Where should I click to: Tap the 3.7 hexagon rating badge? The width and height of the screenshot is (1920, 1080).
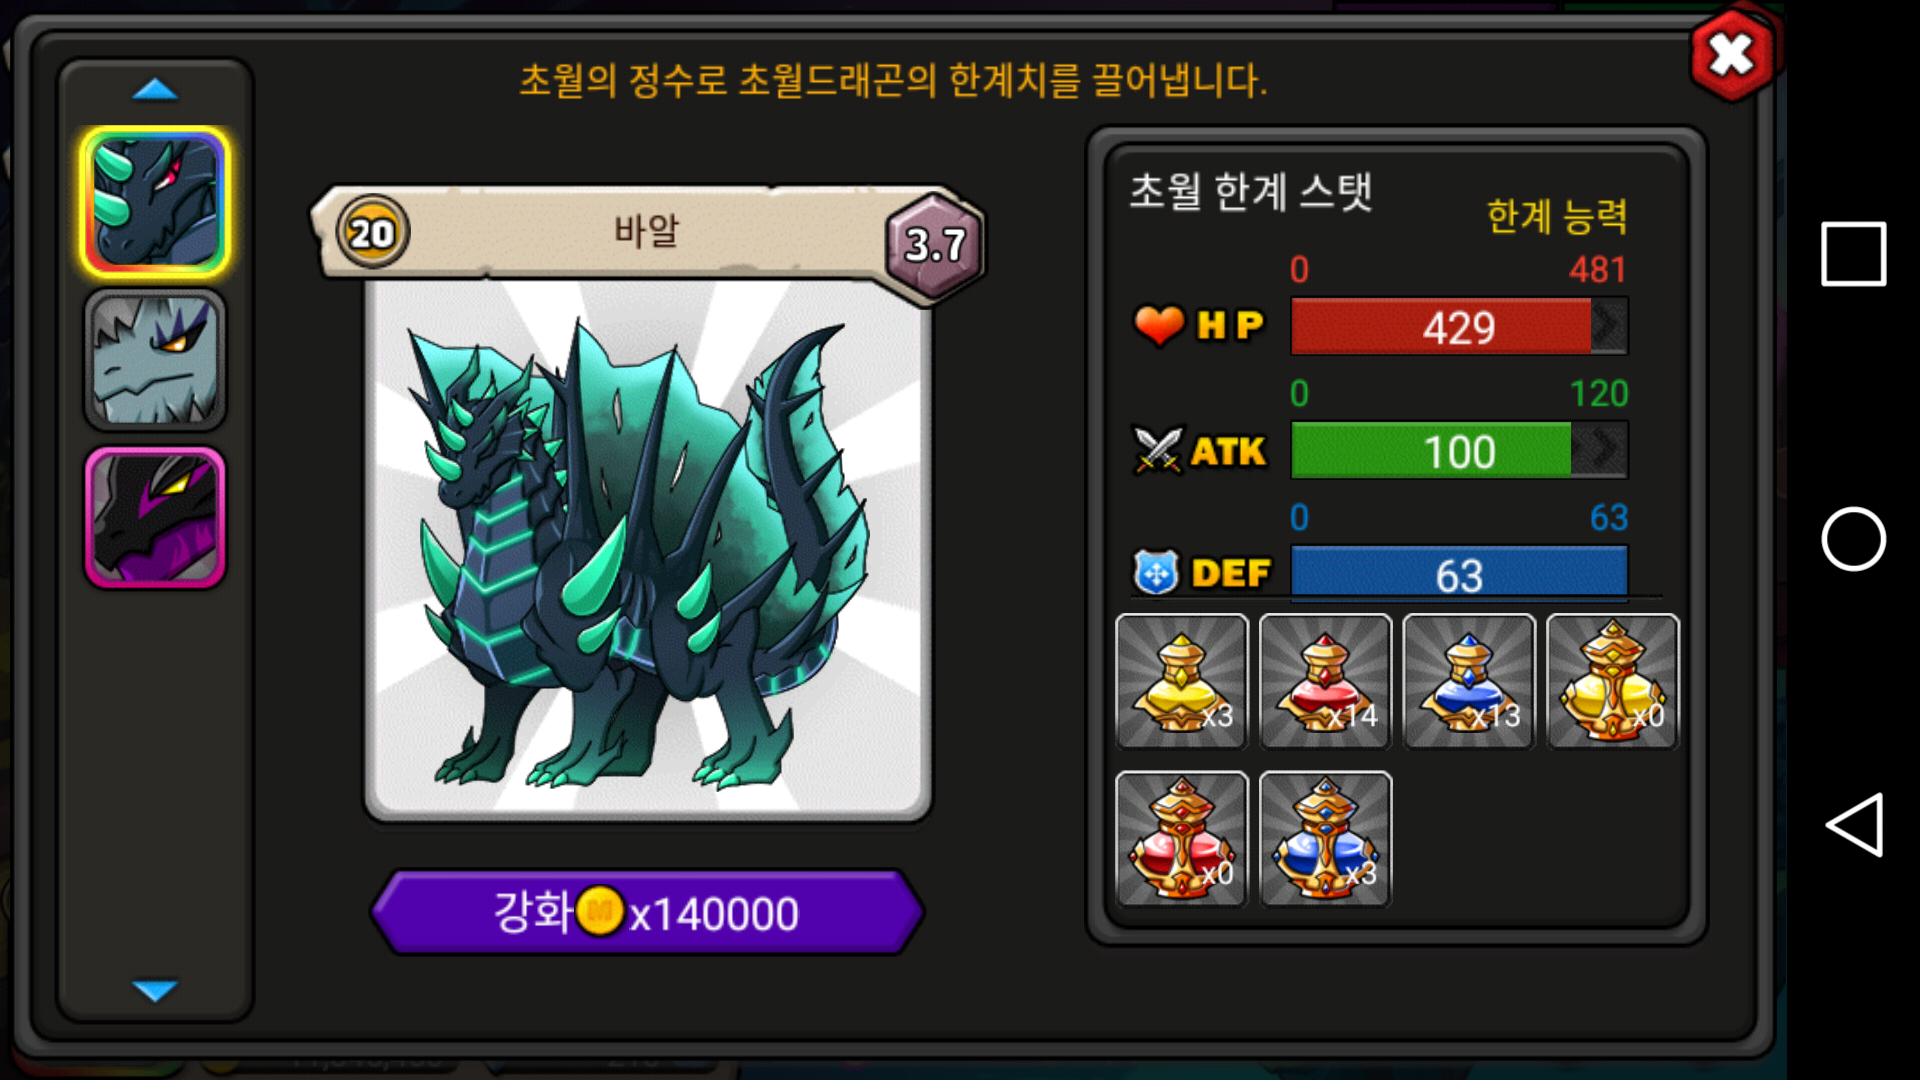935,244
